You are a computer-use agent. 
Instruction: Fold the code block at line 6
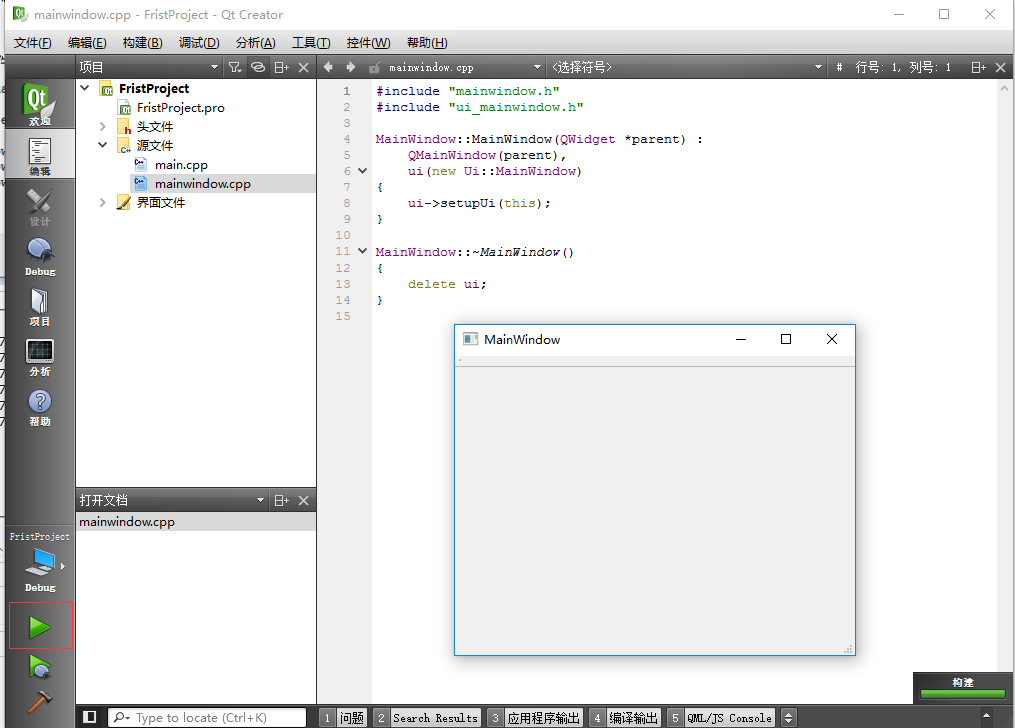click(x=362, y=171)
